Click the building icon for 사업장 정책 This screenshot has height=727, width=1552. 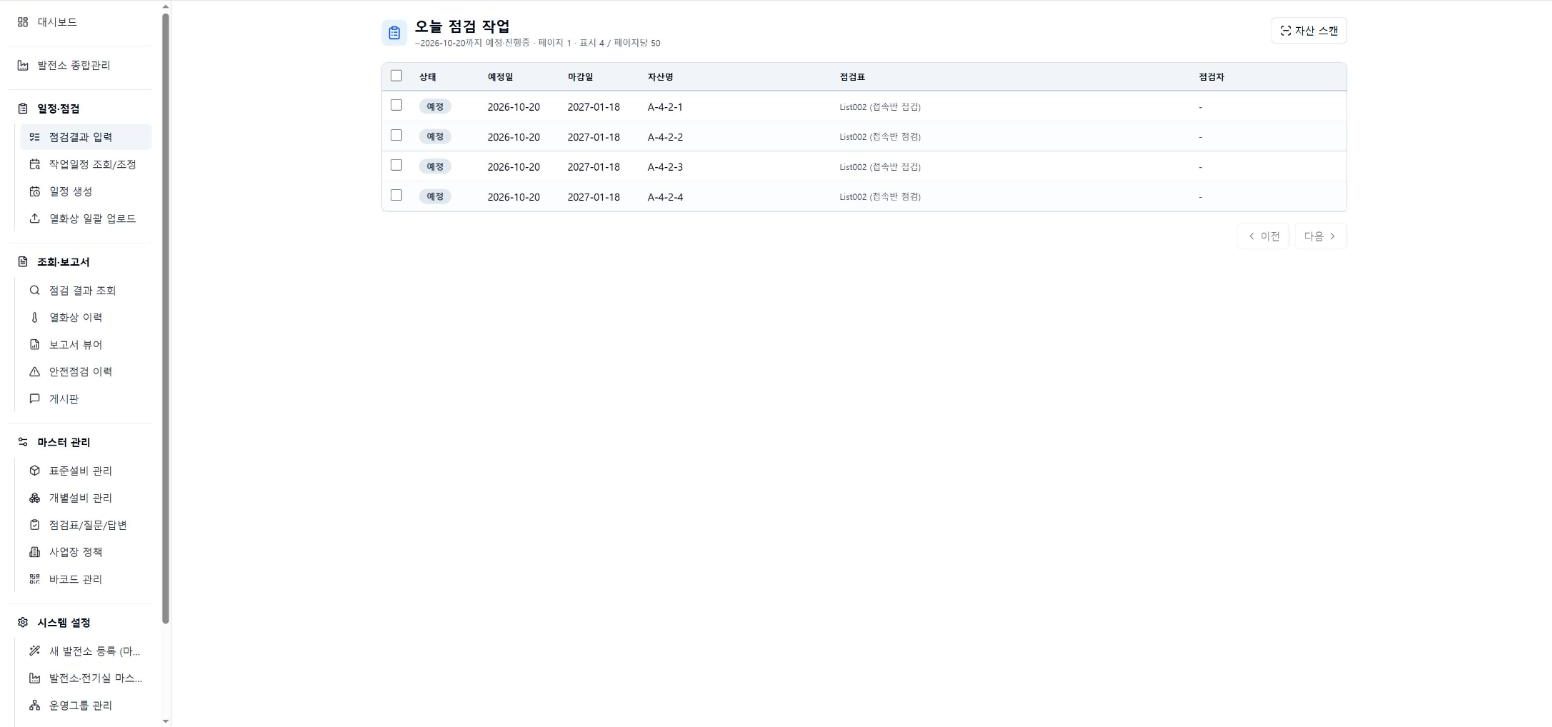pyautogui.click(x=35, y=552)
